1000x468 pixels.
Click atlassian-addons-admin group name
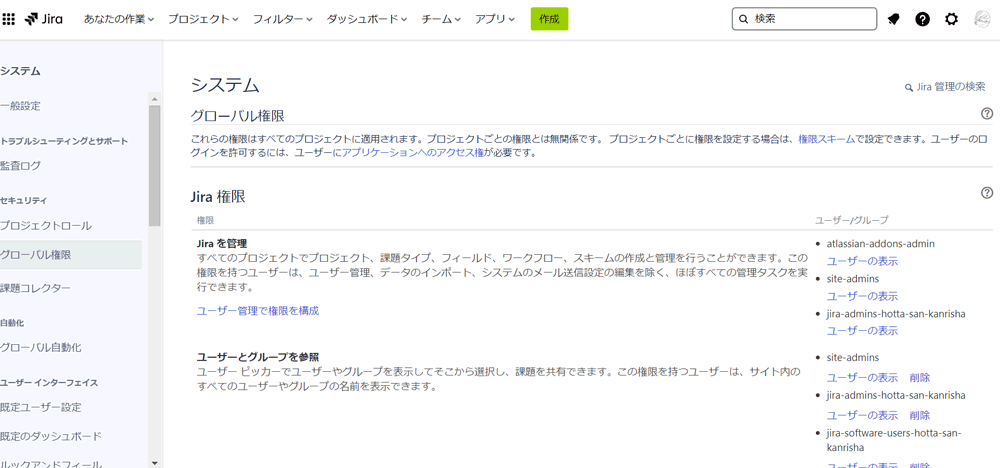pyautogui.click(x=881, y=244)
